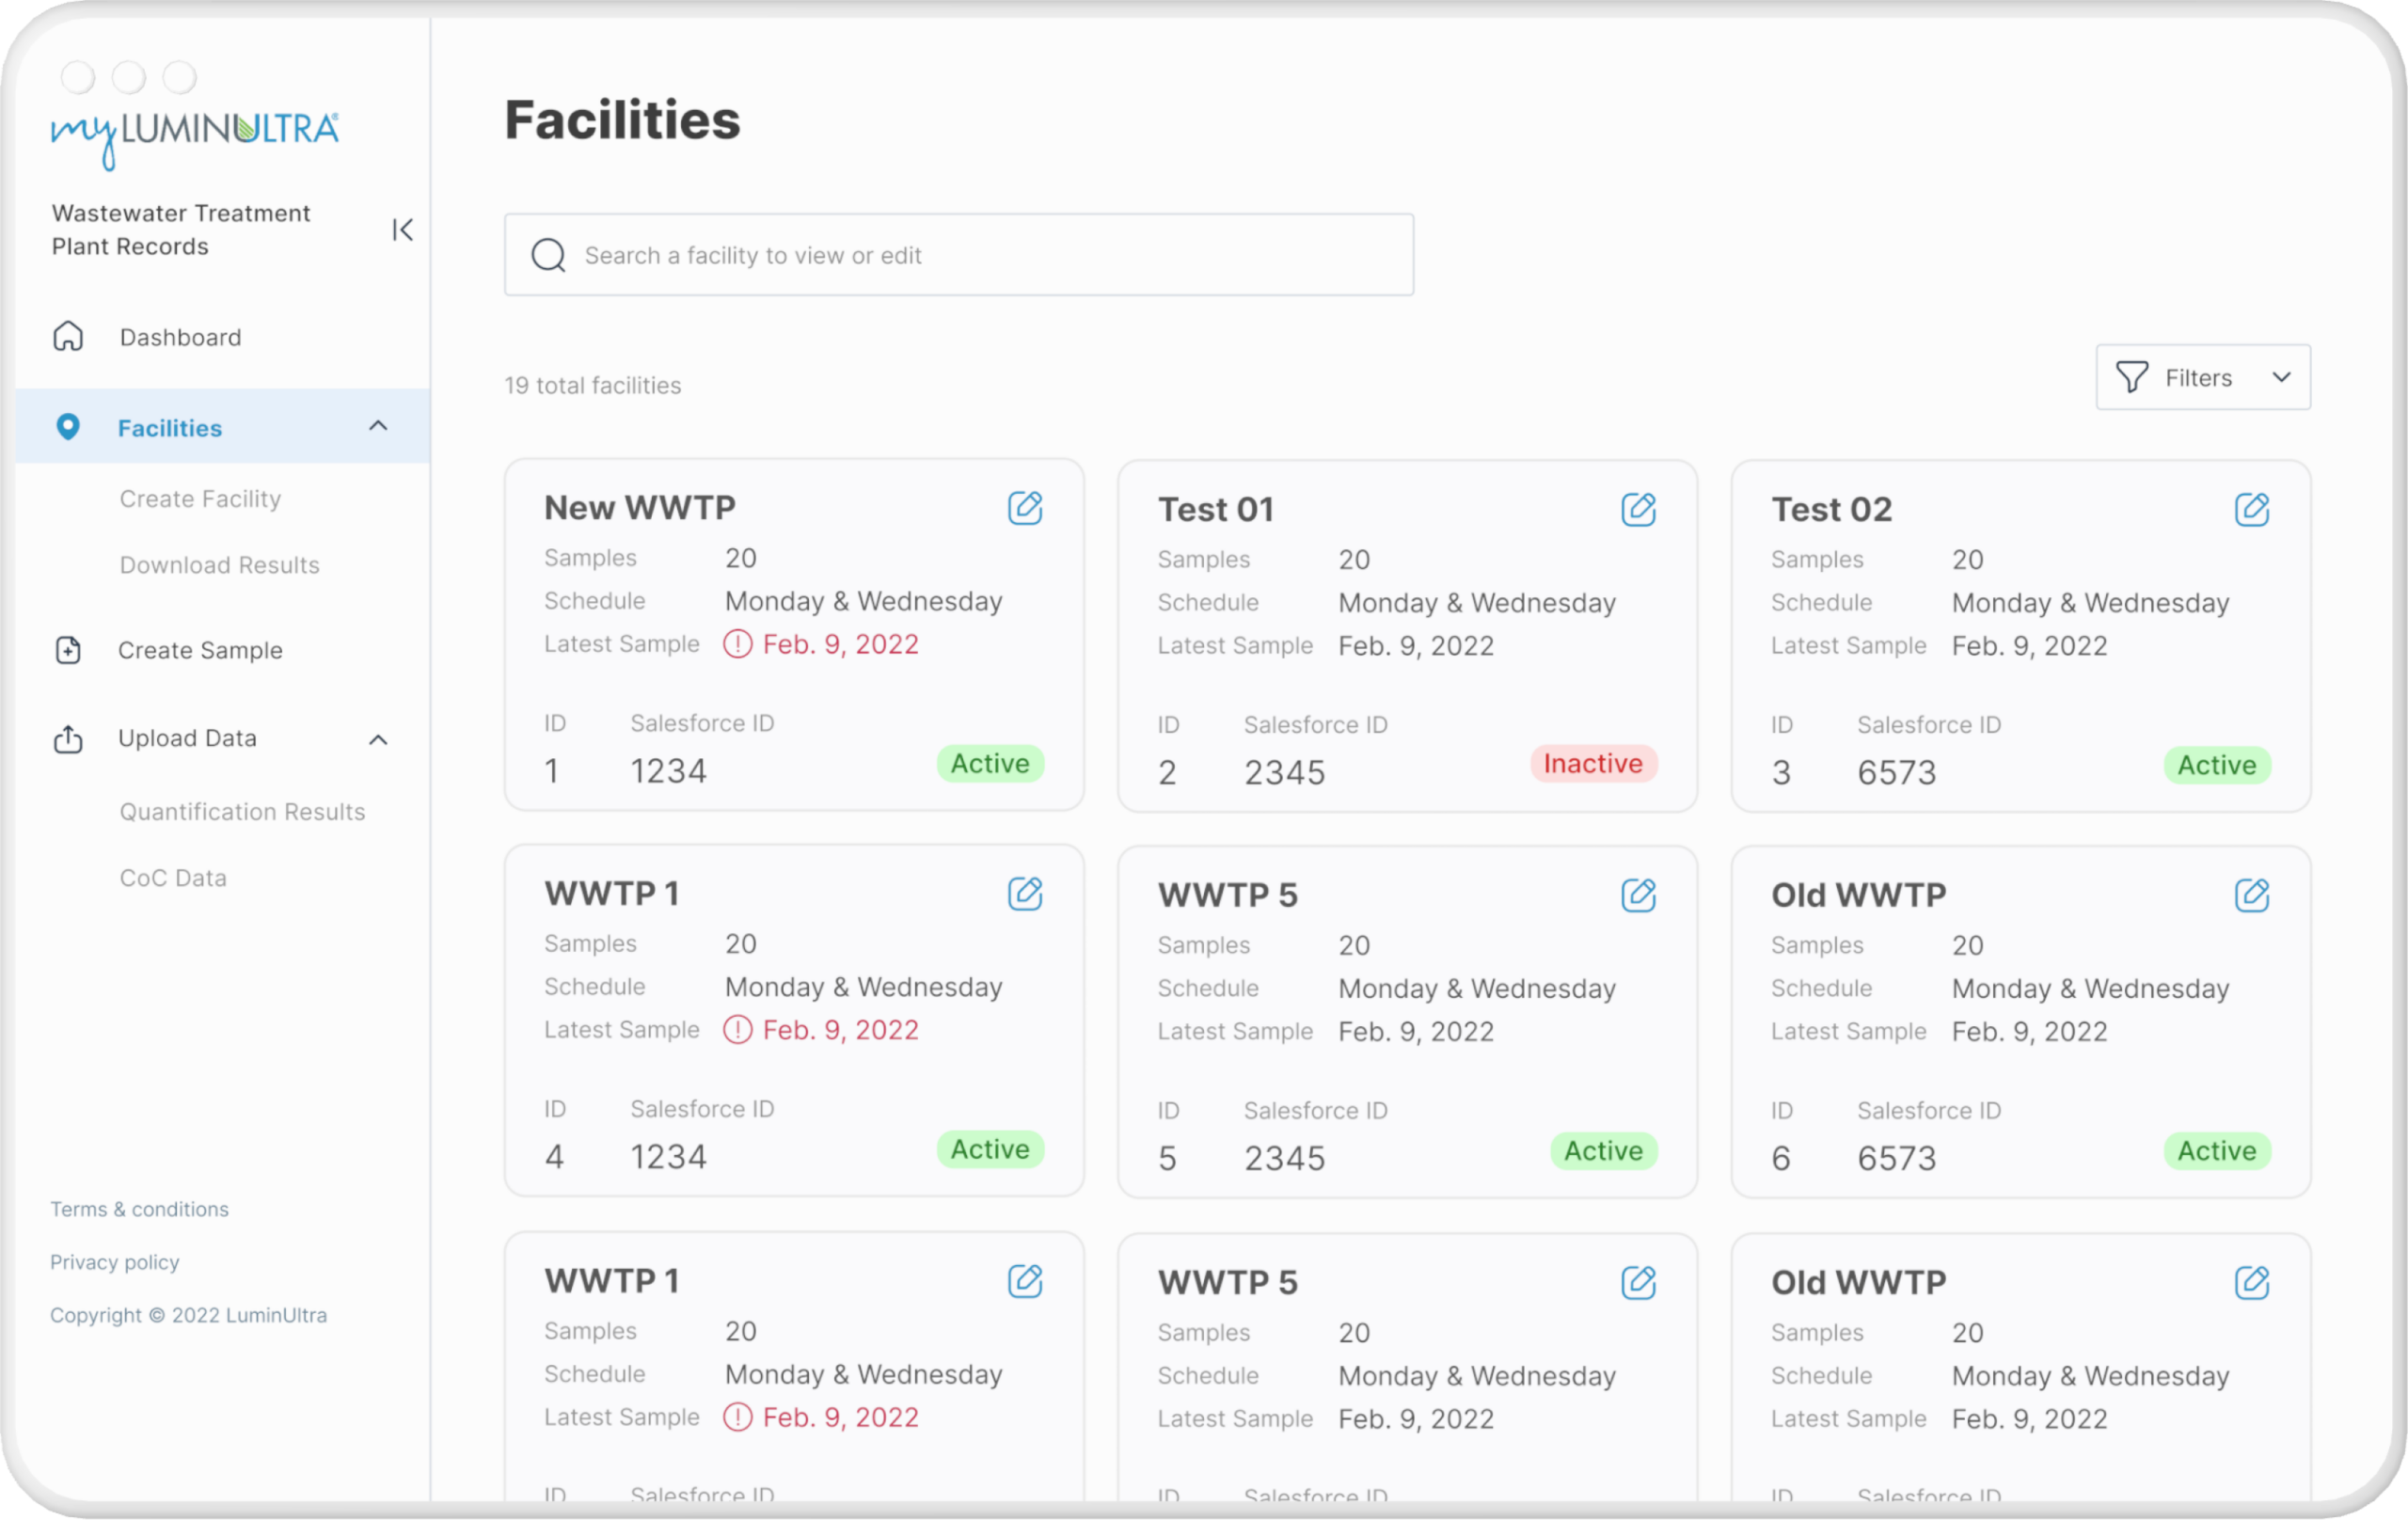Select Download Results menu item

tap(219, 565)
